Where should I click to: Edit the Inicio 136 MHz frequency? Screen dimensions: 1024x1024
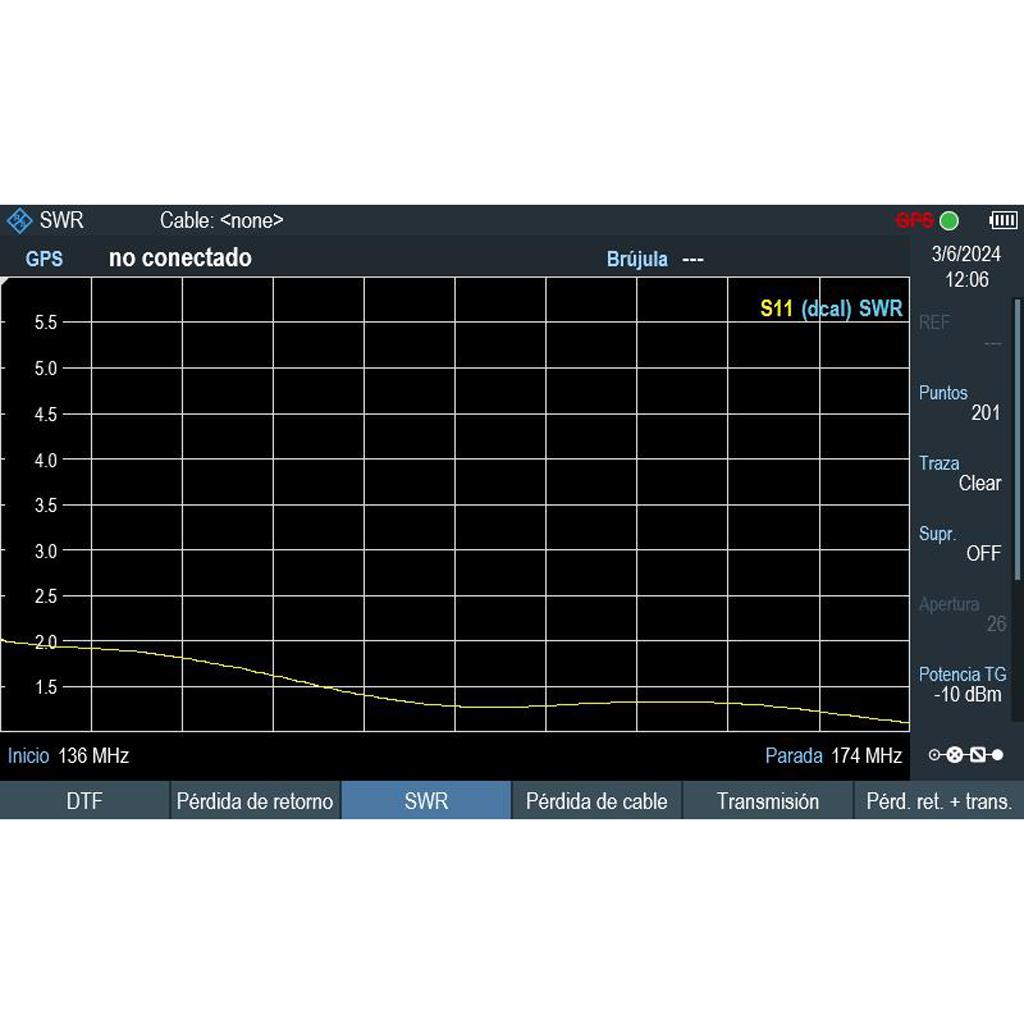tap(69, 756)
